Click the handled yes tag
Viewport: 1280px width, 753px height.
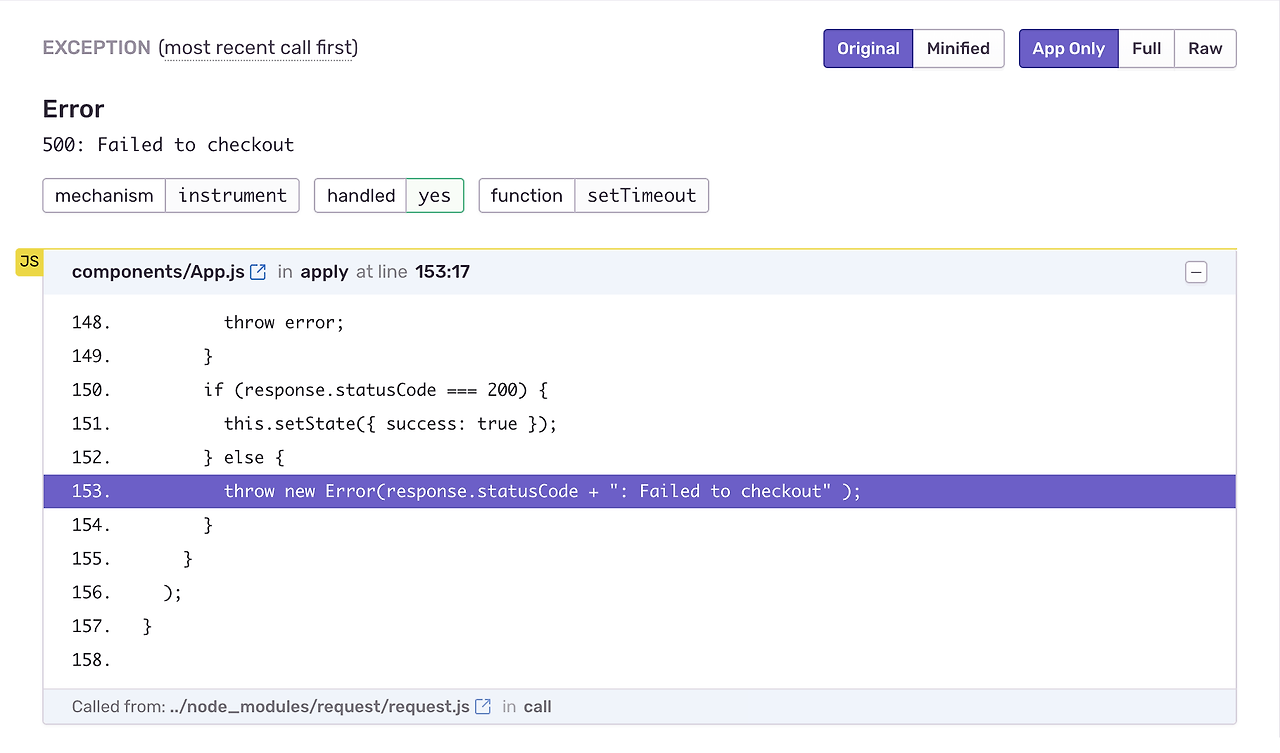pos(389,196)
